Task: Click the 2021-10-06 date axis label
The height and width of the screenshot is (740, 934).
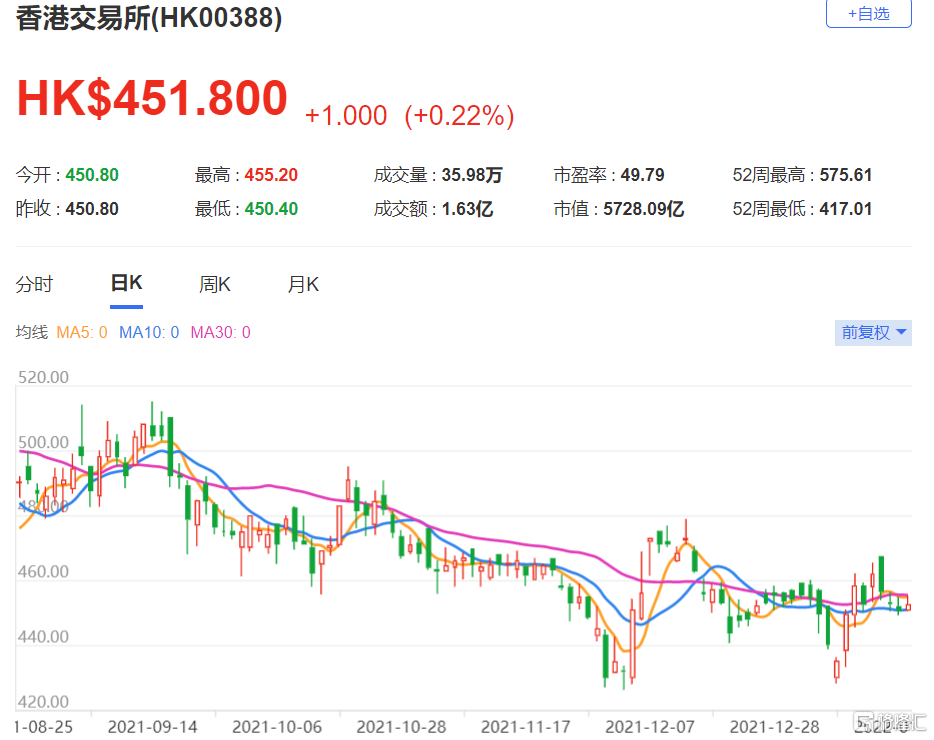Action: [x=277, y=727]
